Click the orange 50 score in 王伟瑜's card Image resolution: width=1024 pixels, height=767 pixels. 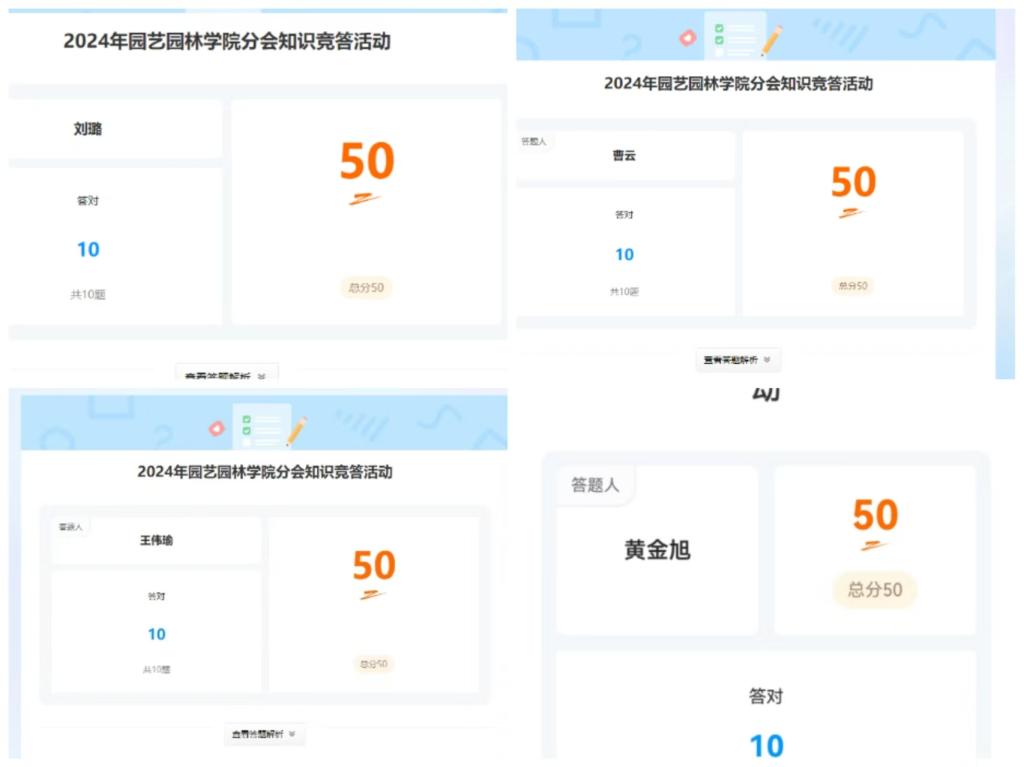(x=374, y=566)
